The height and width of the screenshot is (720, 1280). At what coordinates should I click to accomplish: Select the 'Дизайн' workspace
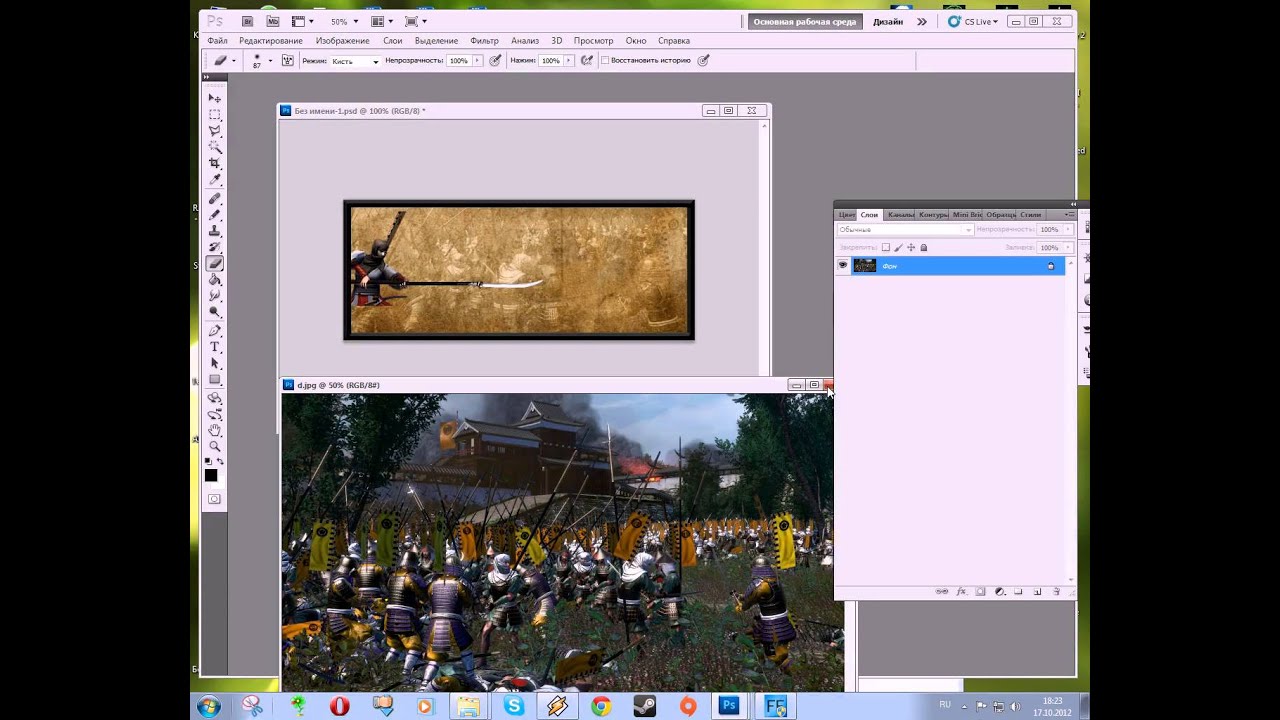click(888, 21)
